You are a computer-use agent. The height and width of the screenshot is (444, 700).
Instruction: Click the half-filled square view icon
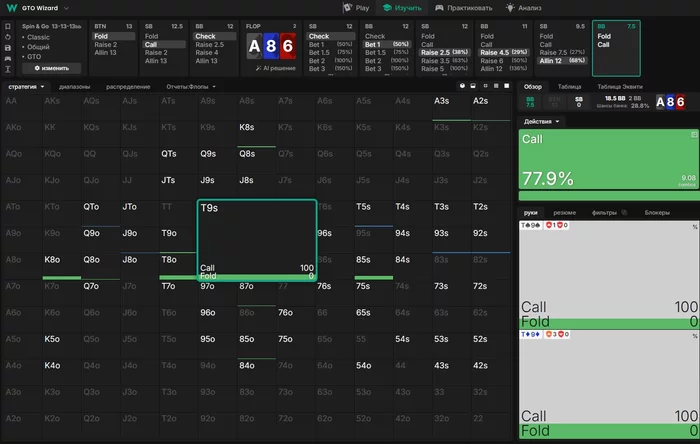(473, 86)
